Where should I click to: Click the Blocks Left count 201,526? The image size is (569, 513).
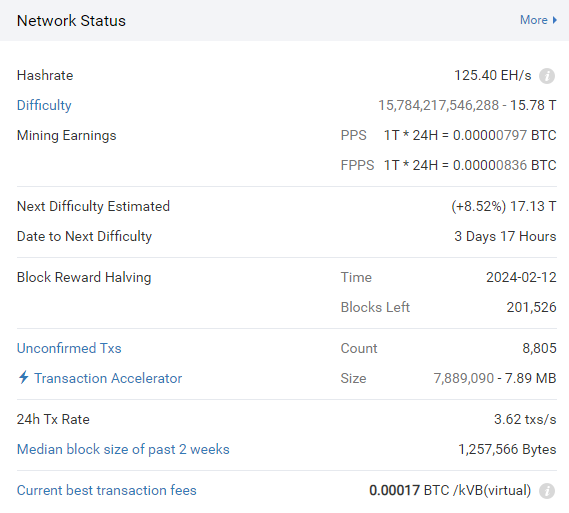(531, 307)
